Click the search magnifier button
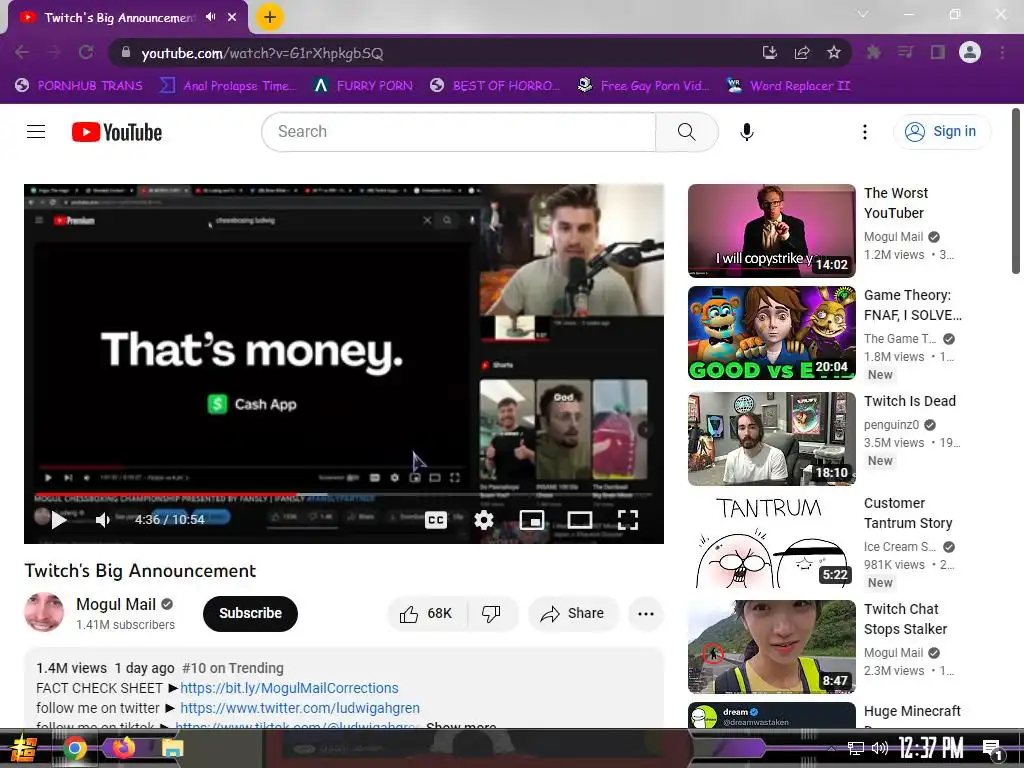Viewport: 1024px width, 768px height. click(686, 132)
